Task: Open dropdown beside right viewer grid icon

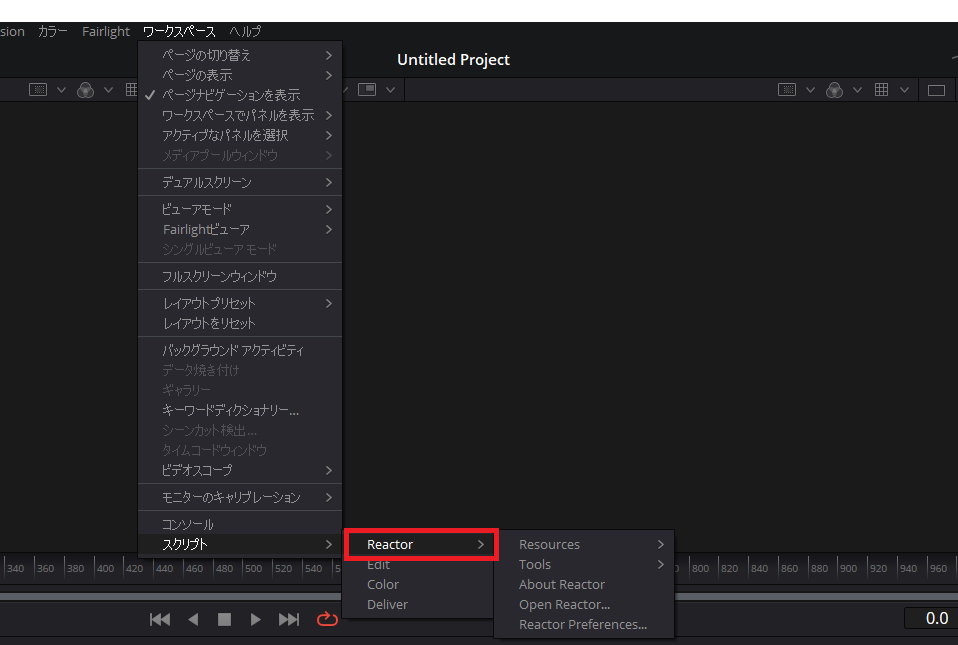Action: point(904,90)
